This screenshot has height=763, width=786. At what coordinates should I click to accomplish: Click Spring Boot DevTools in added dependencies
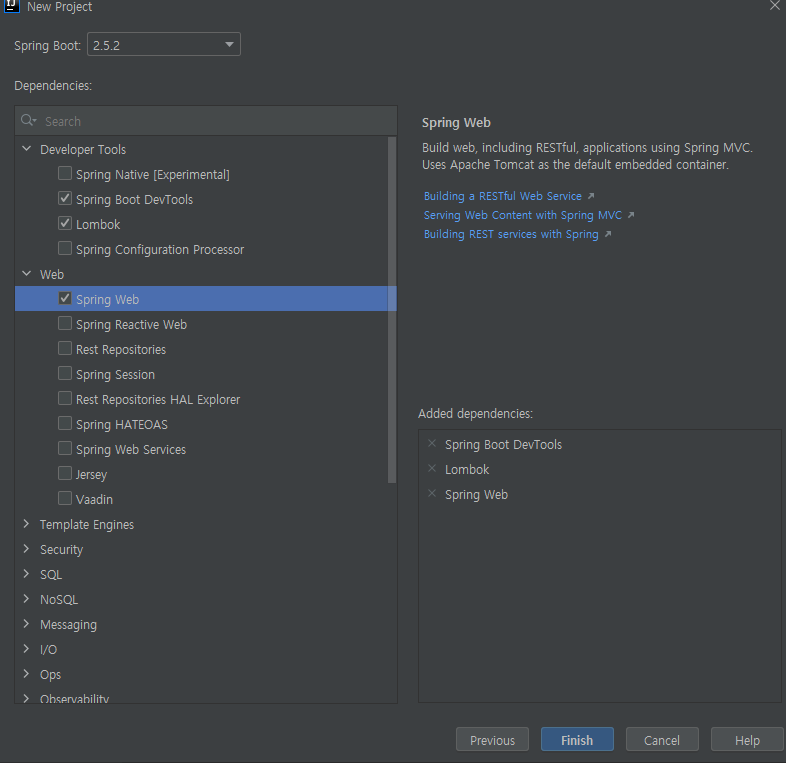click(503, 445)
